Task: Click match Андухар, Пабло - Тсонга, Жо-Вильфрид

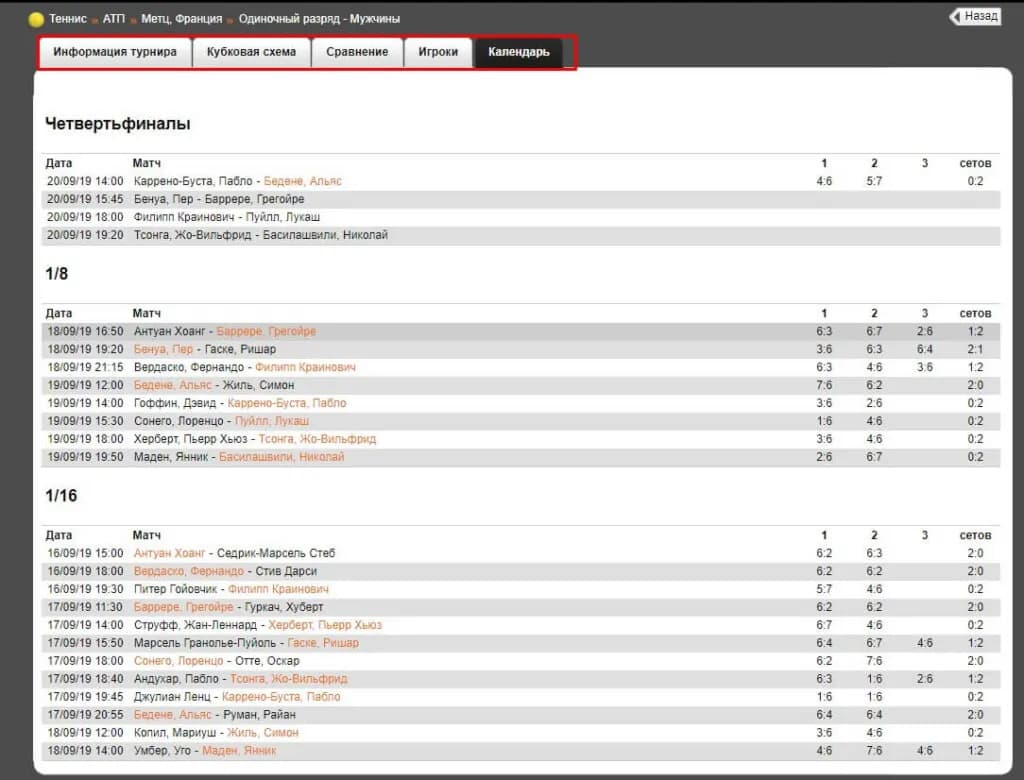Action: coord(240,679)
